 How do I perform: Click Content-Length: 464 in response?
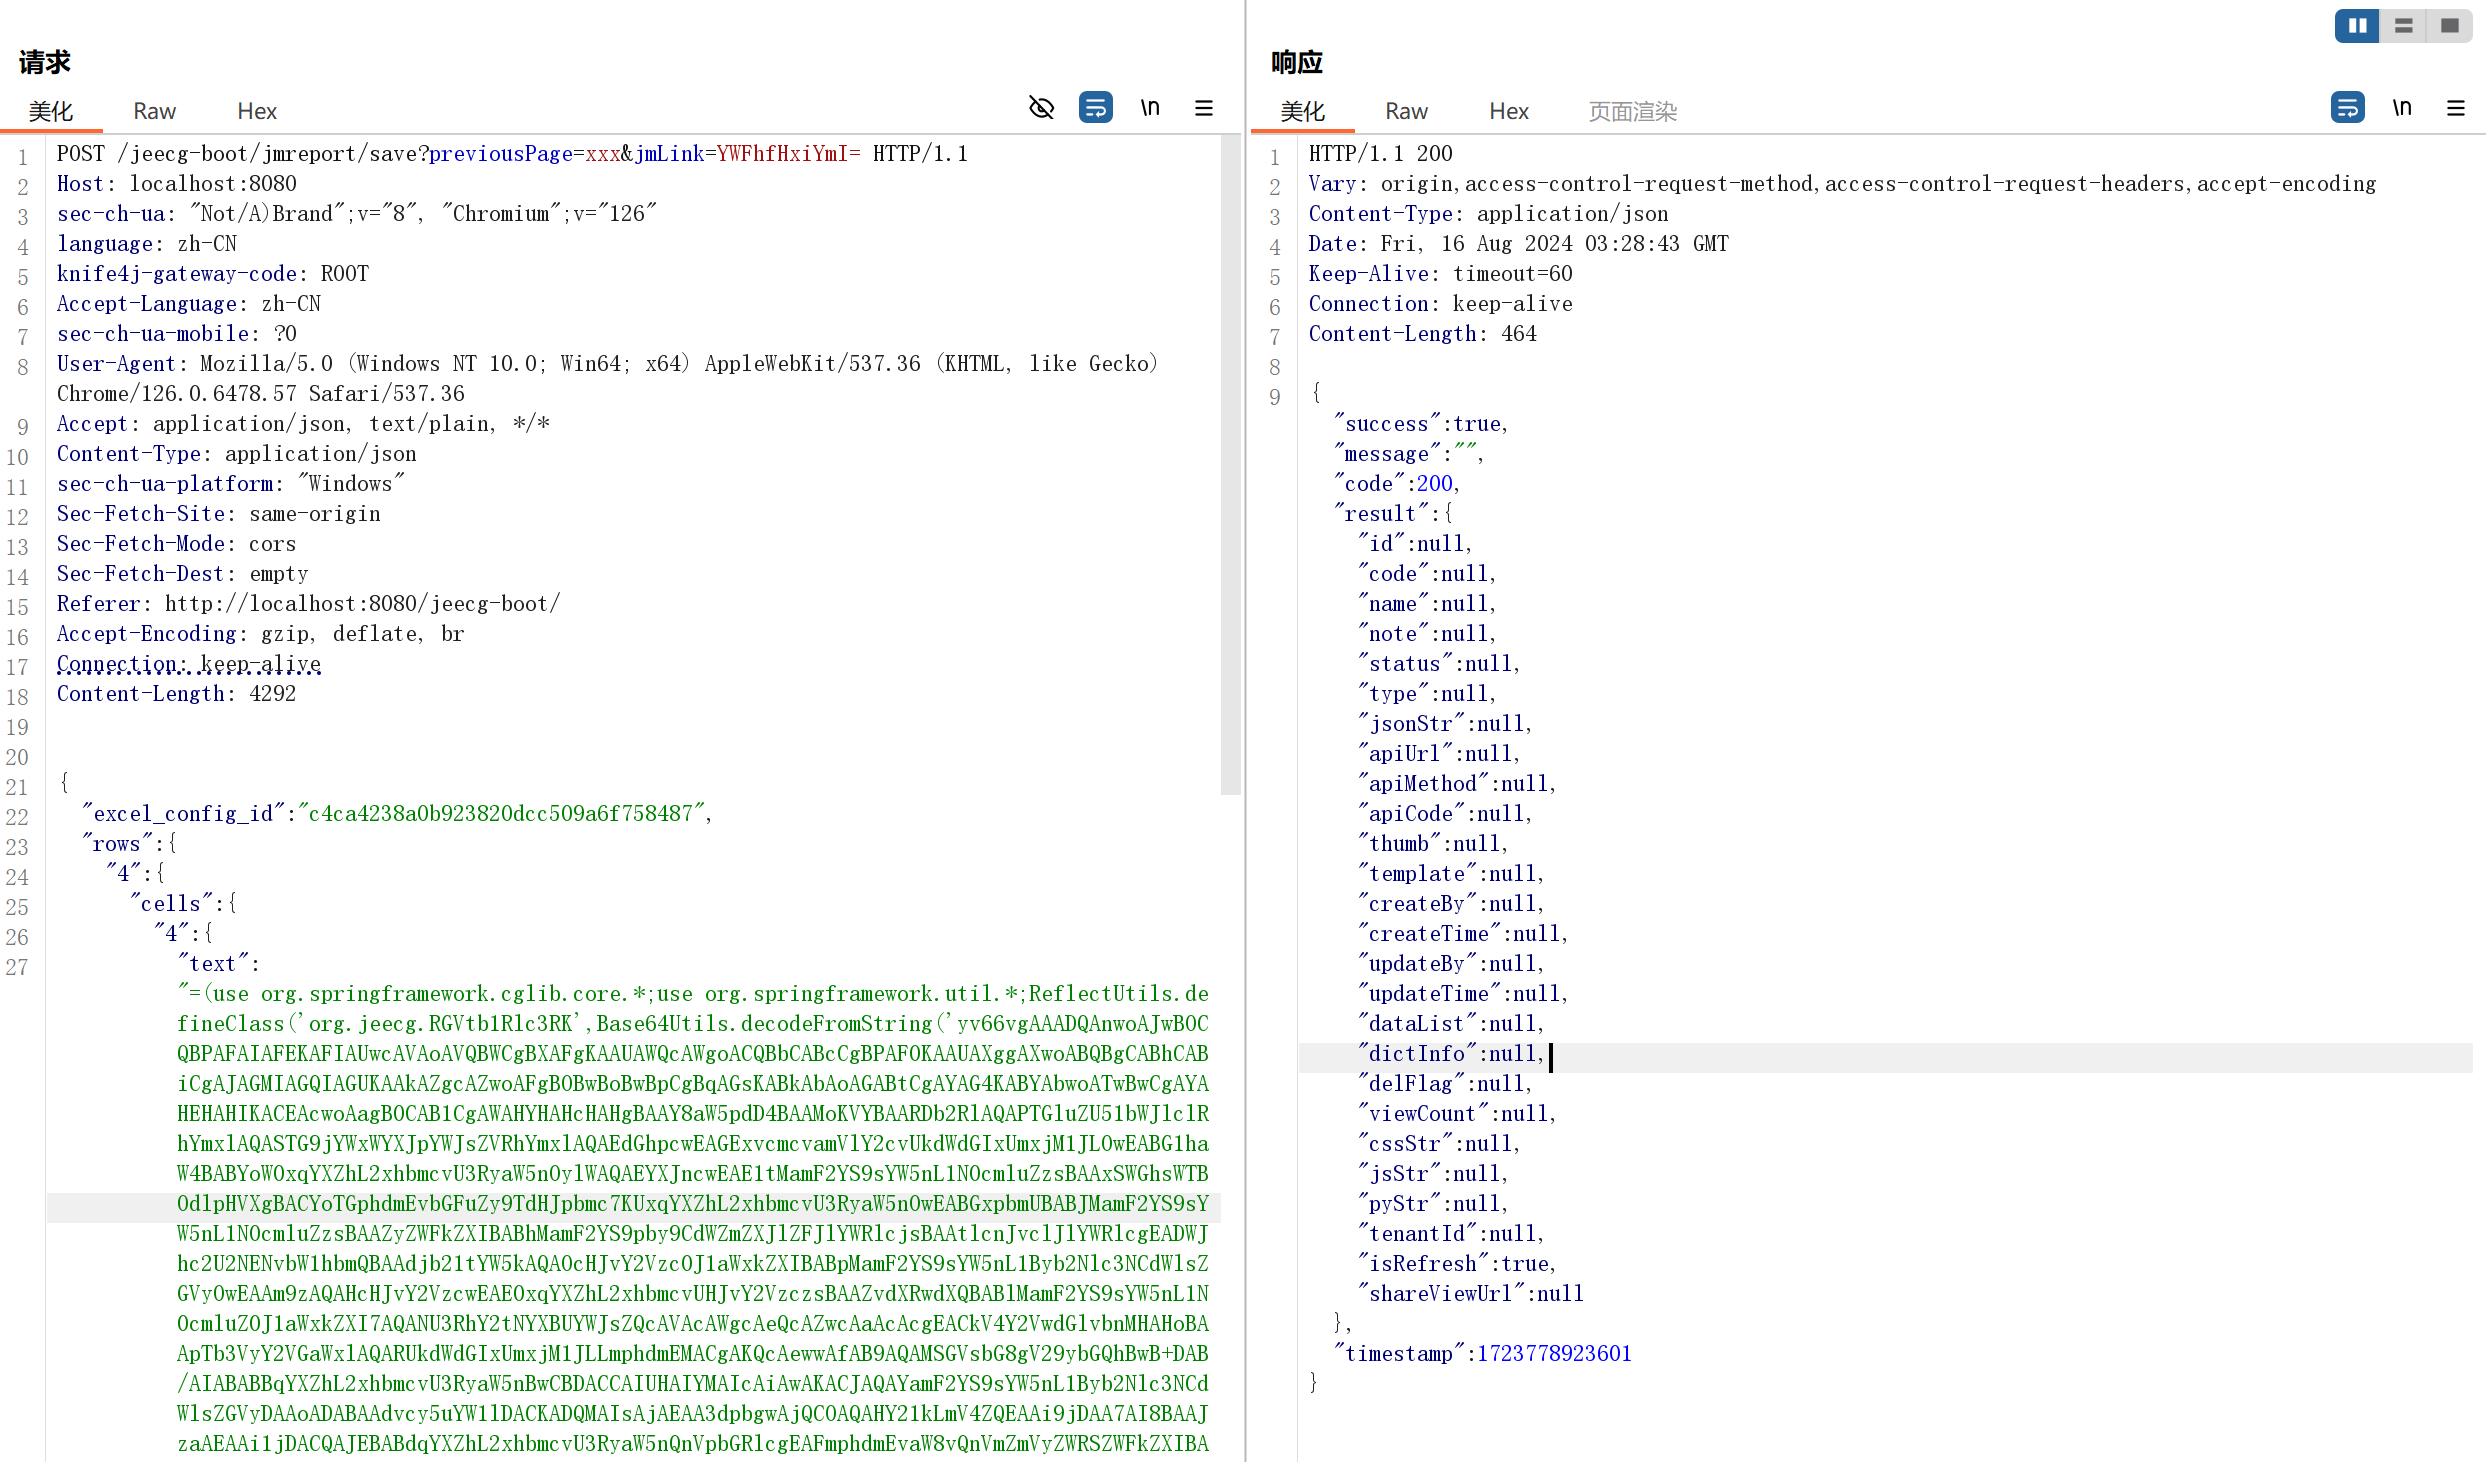1423,334
